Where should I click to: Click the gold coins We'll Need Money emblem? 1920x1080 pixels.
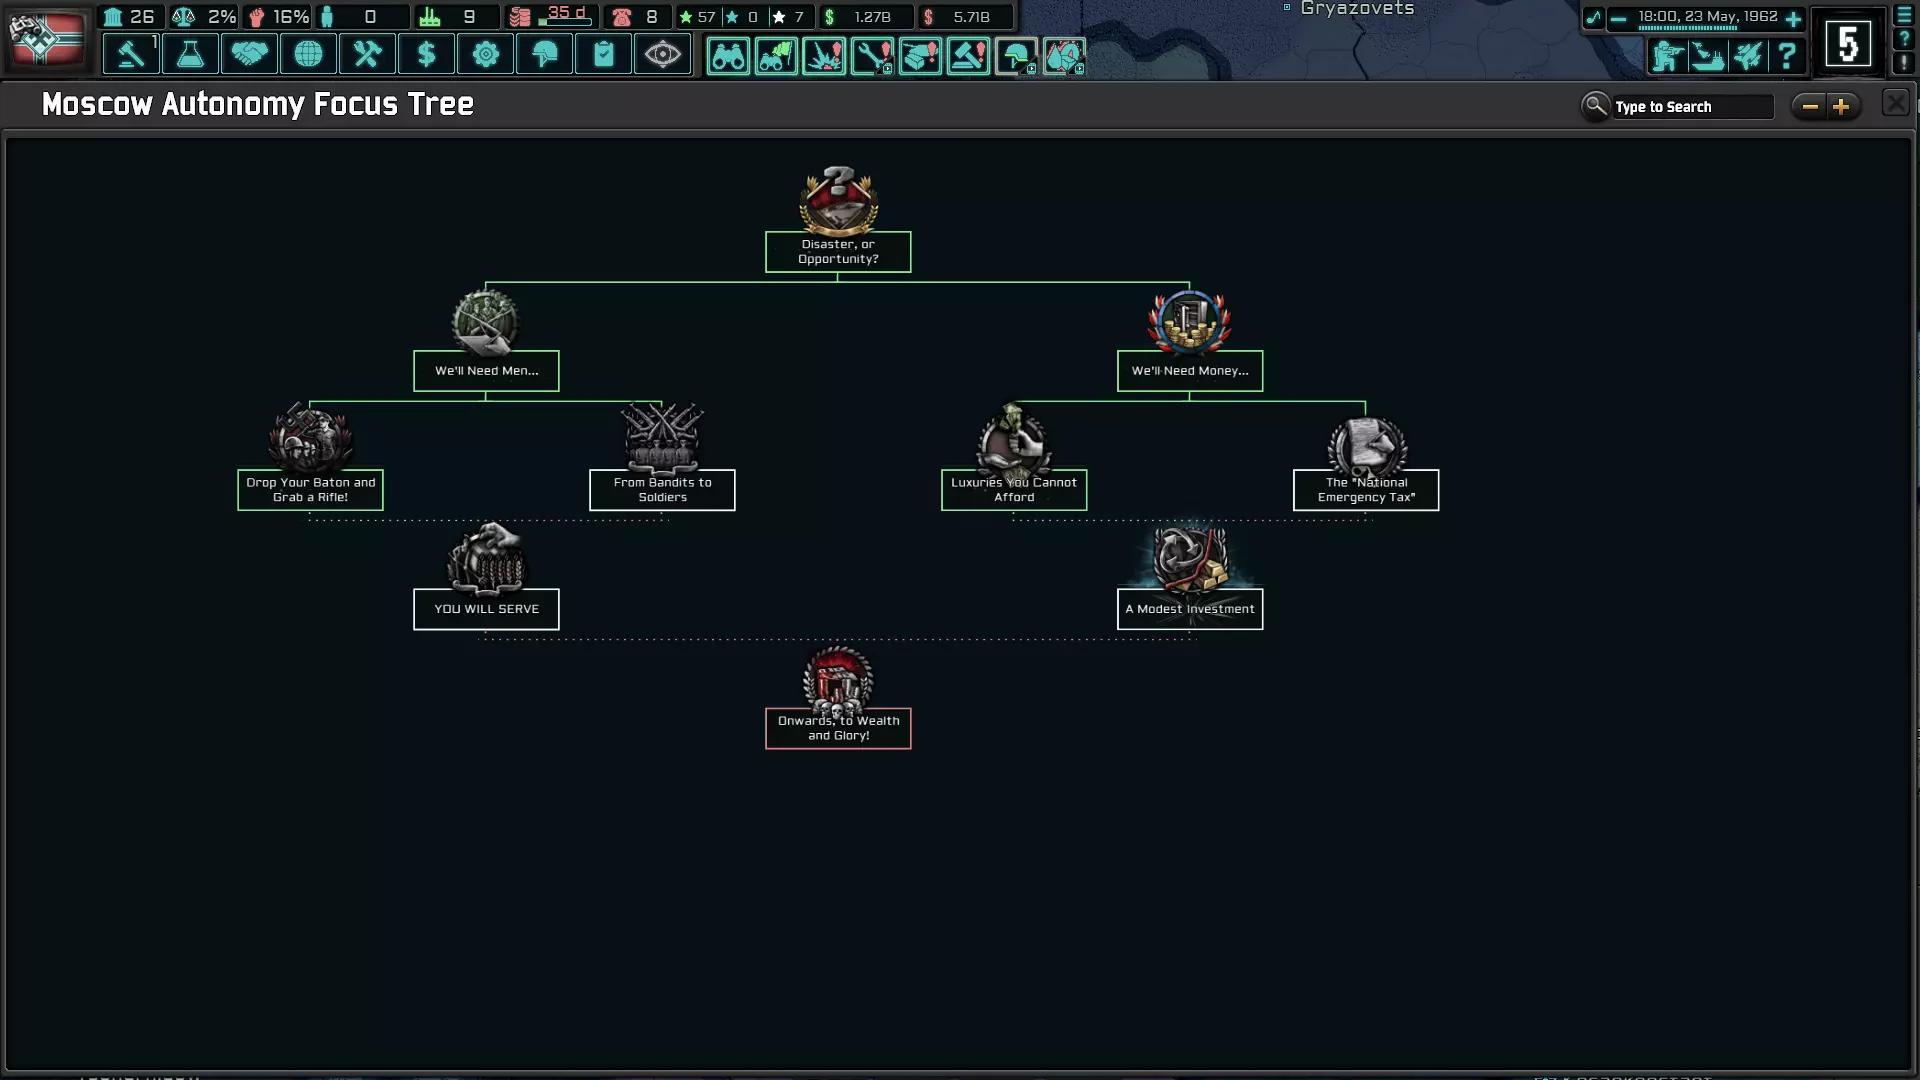click(1190, 322)
